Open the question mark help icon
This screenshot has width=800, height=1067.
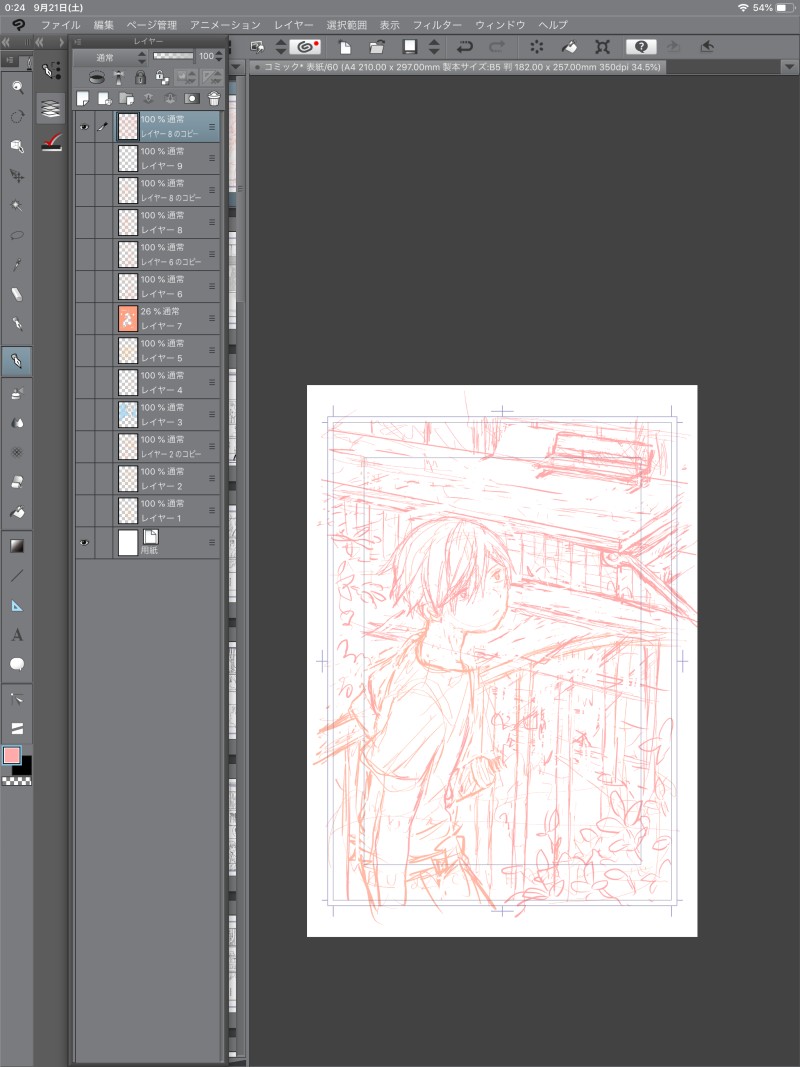tap(641, 47)
